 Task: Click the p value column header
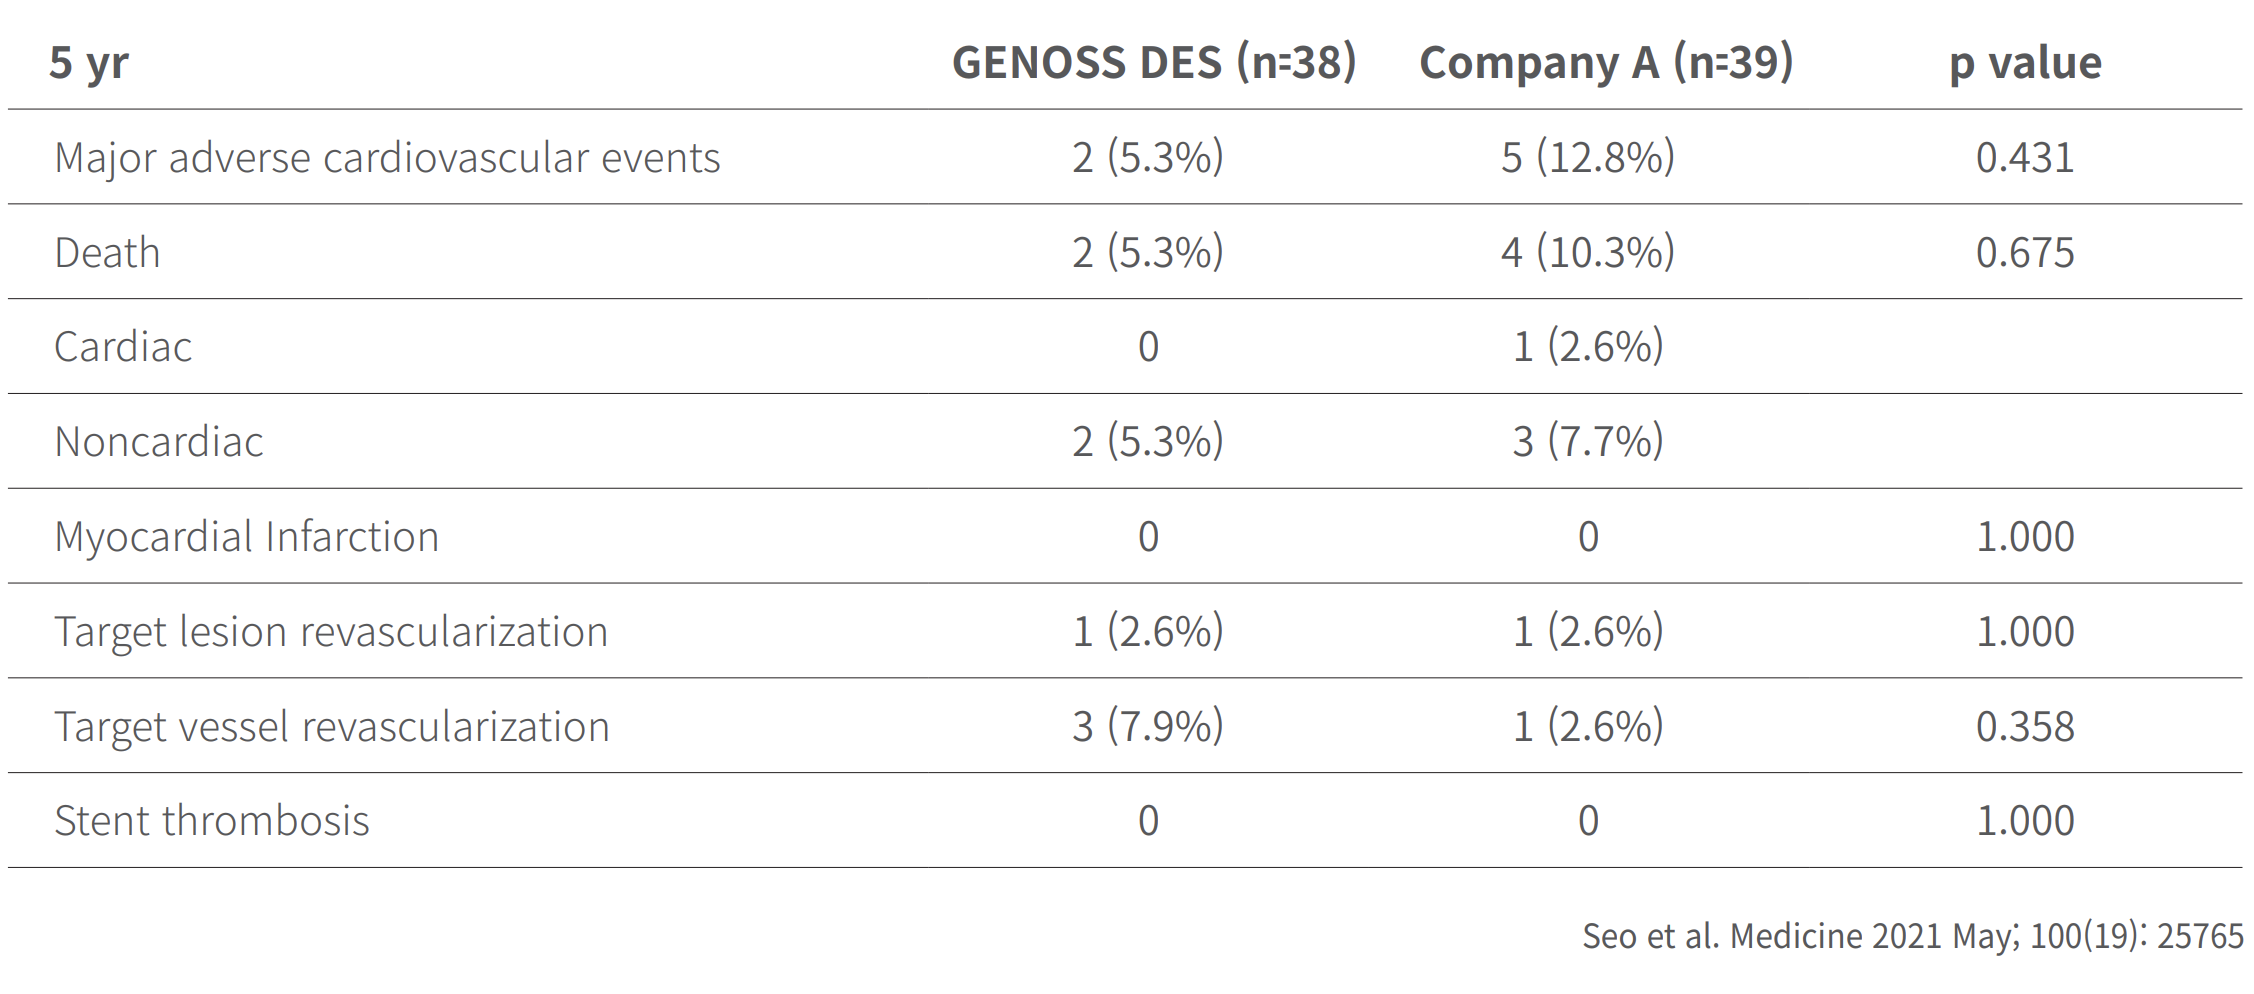click(x=2025, y=63)
